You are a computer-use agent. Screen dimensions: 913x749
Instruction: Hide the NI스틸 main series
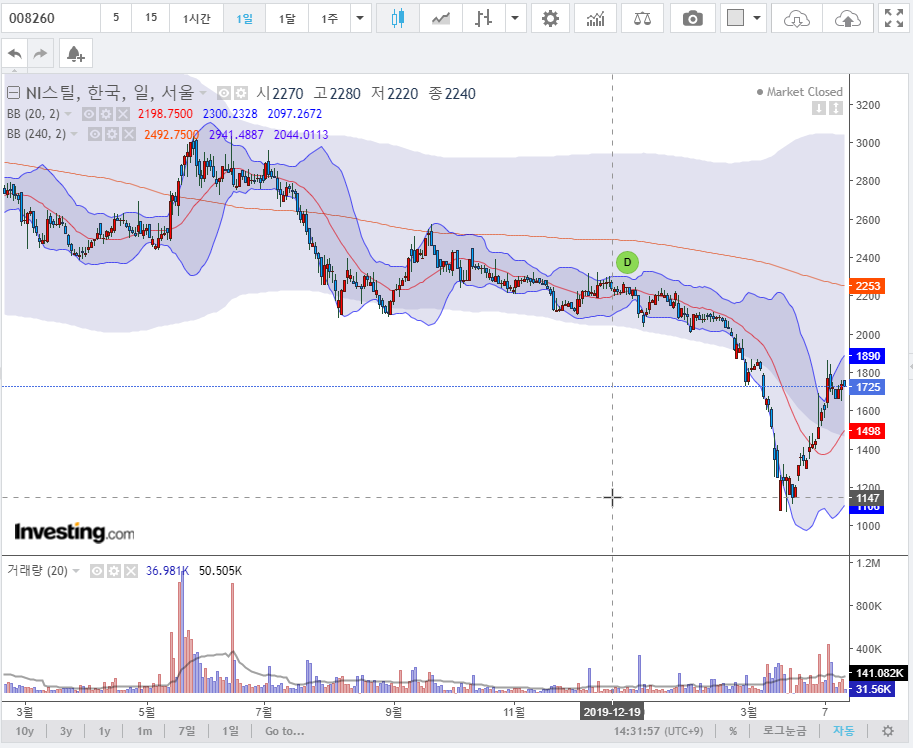point(224,93)
